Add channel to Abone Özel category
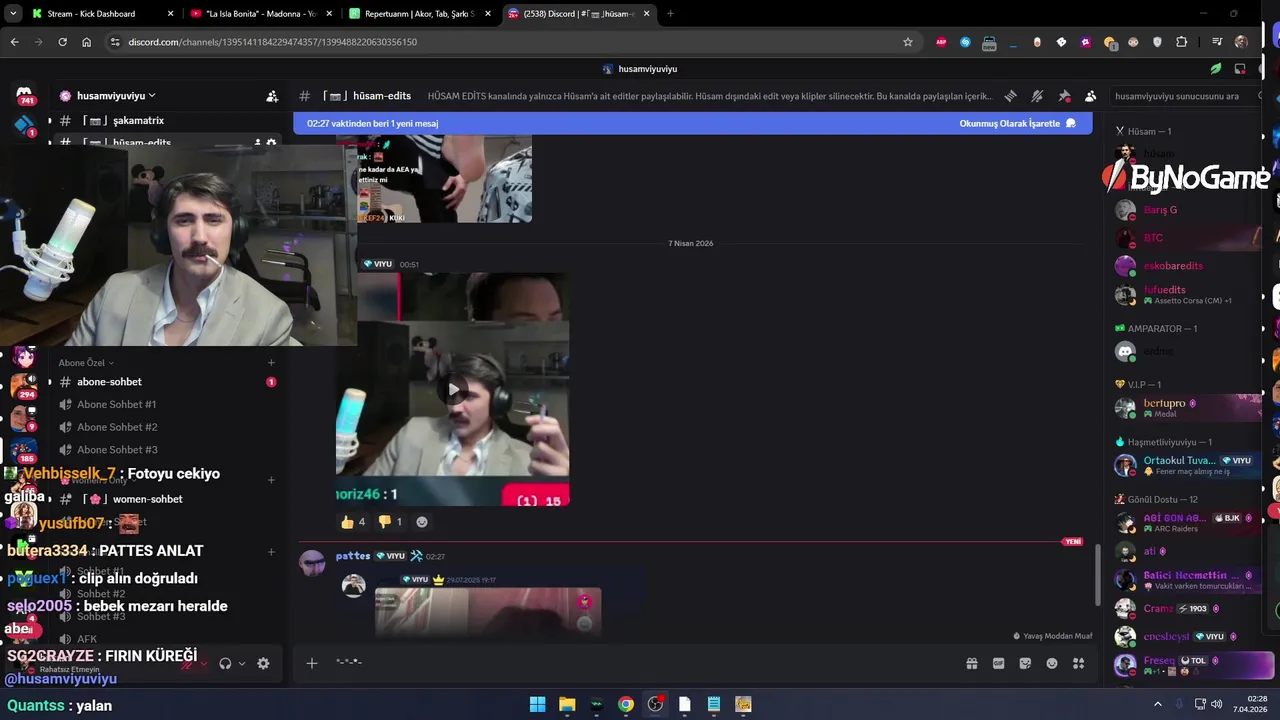The height and width of the screenshot is (720, 1280). pos(271,363)
